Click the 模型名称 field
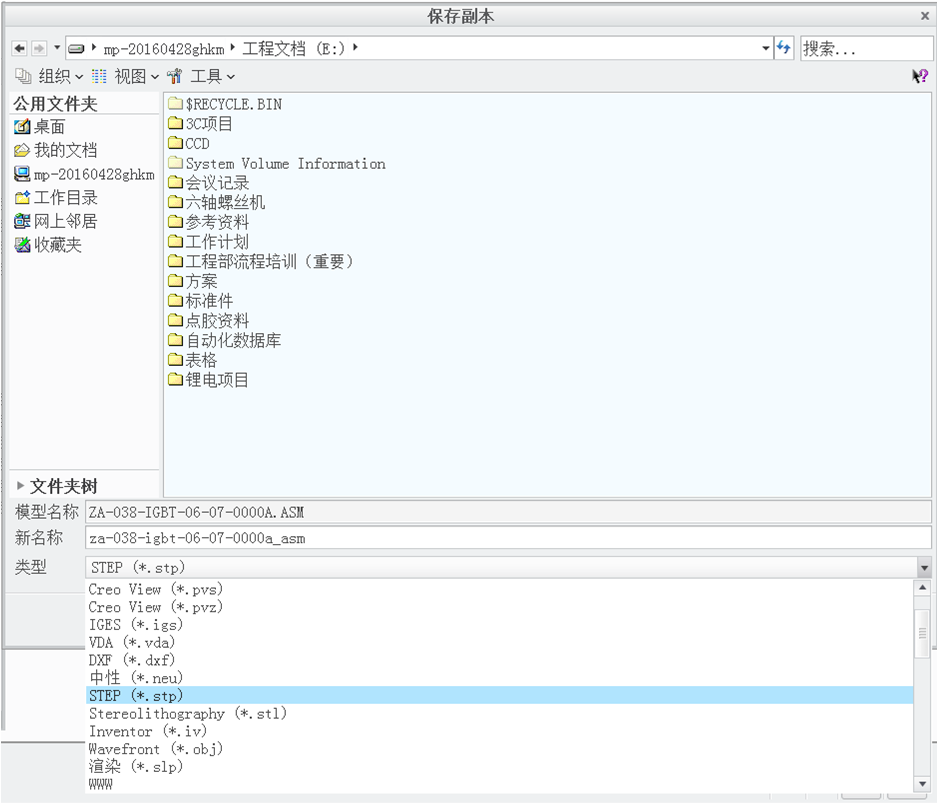 click(508, 512)
